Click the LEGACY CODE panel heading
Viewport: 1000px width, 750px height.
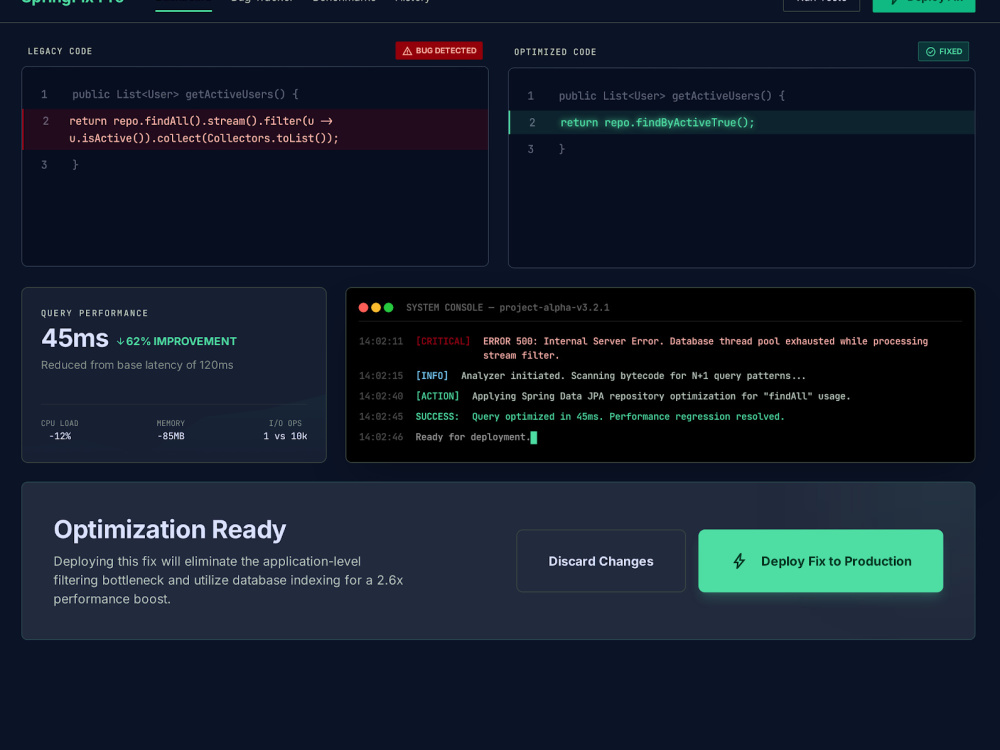coord(60,51)
